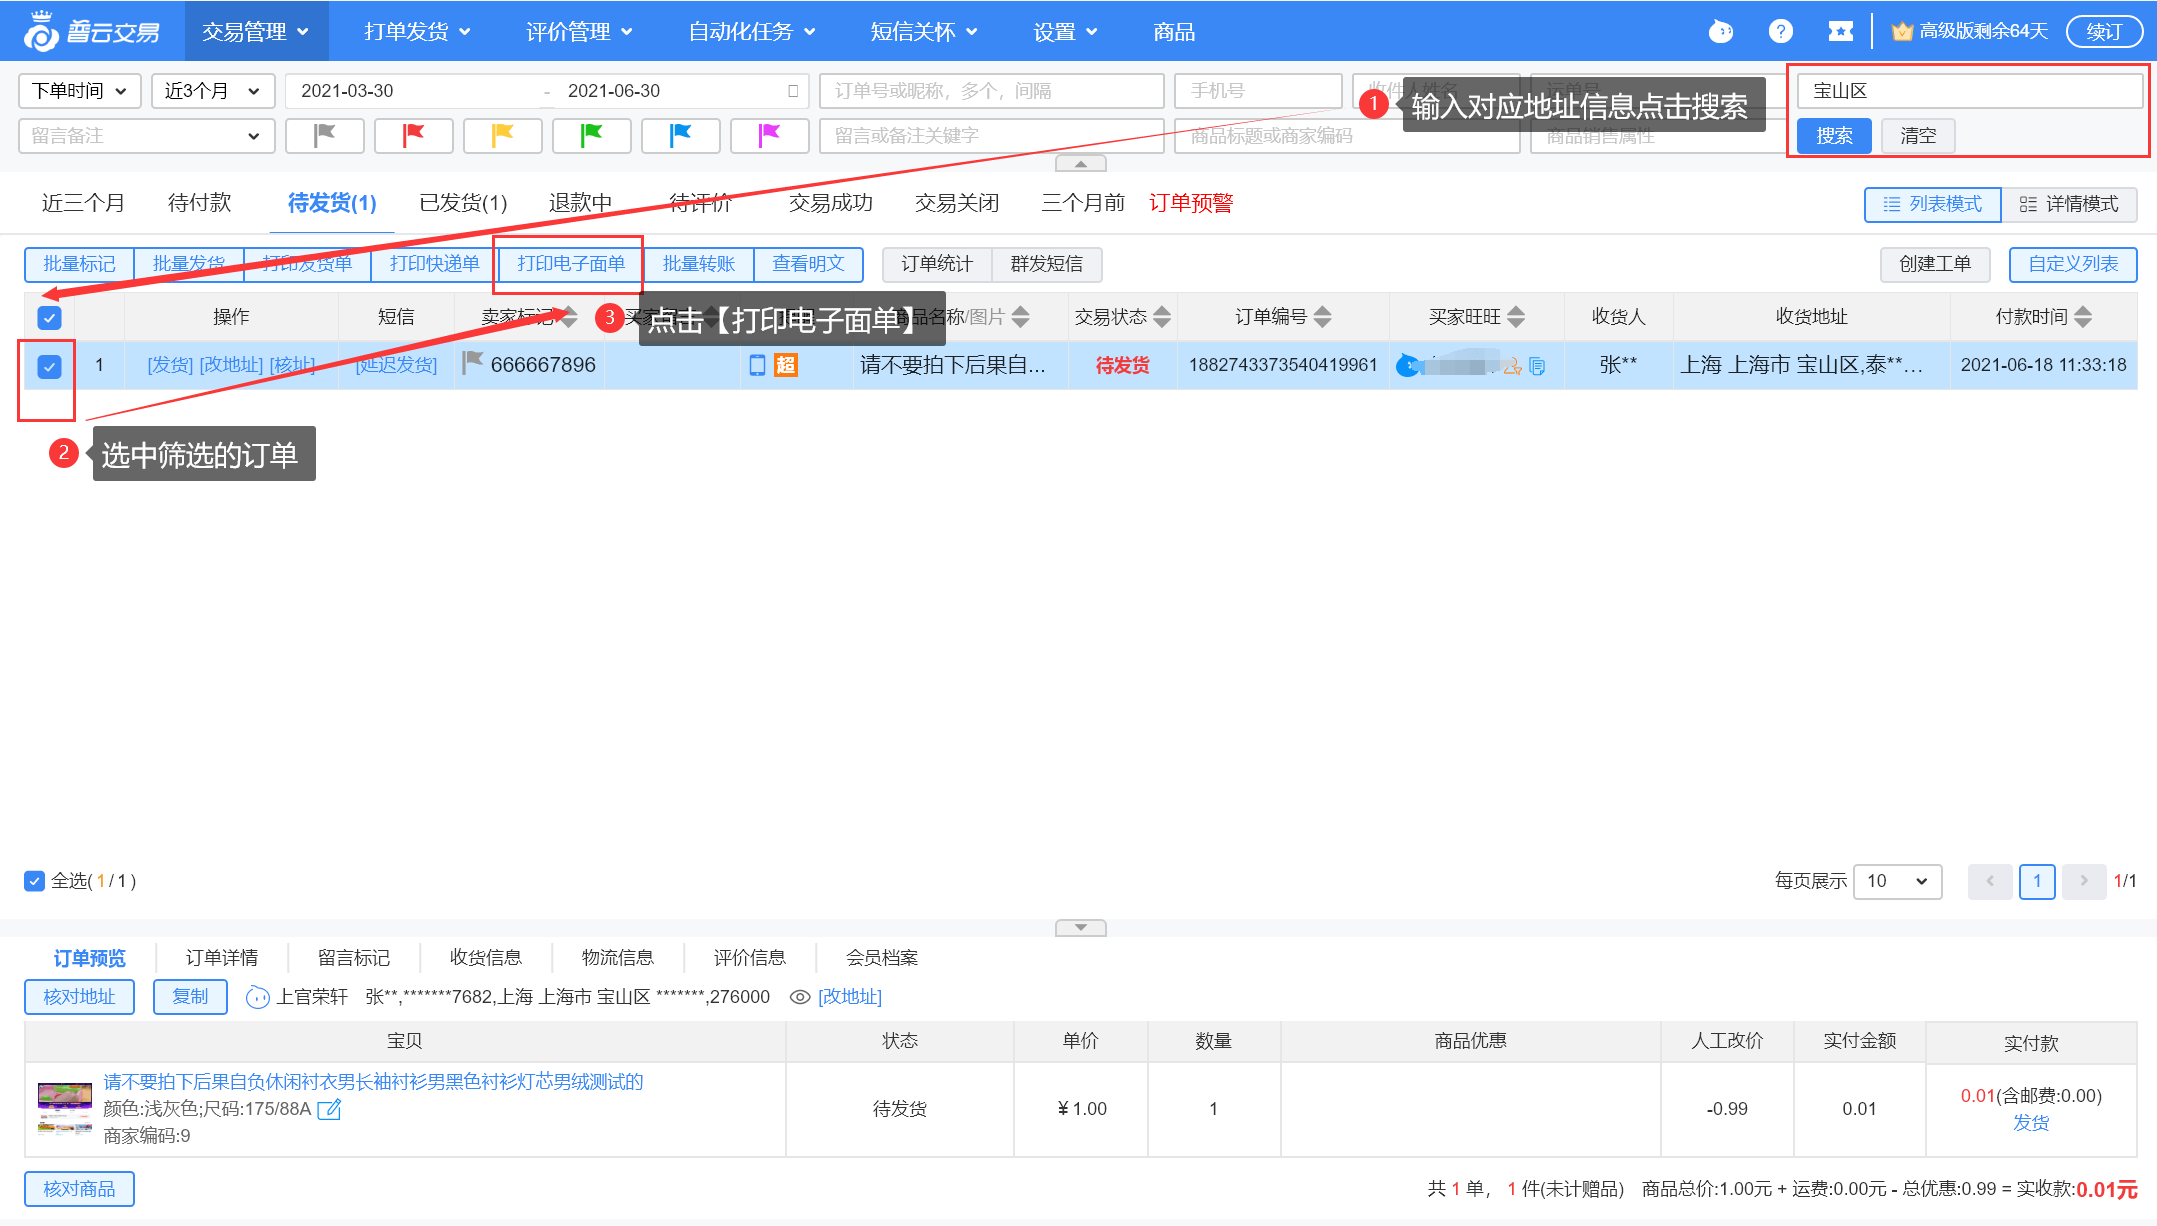The width and height of the screenshot is (2157, 1226).
Task: Click the piggy bank icon in header
Action: coord(1720,31)
